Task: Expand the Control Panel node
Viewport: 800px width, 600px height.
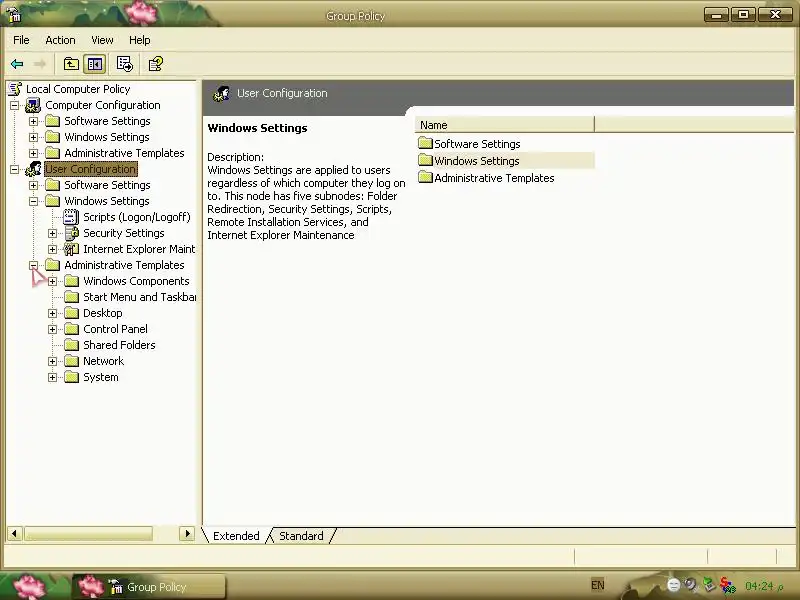Action: 52,329
